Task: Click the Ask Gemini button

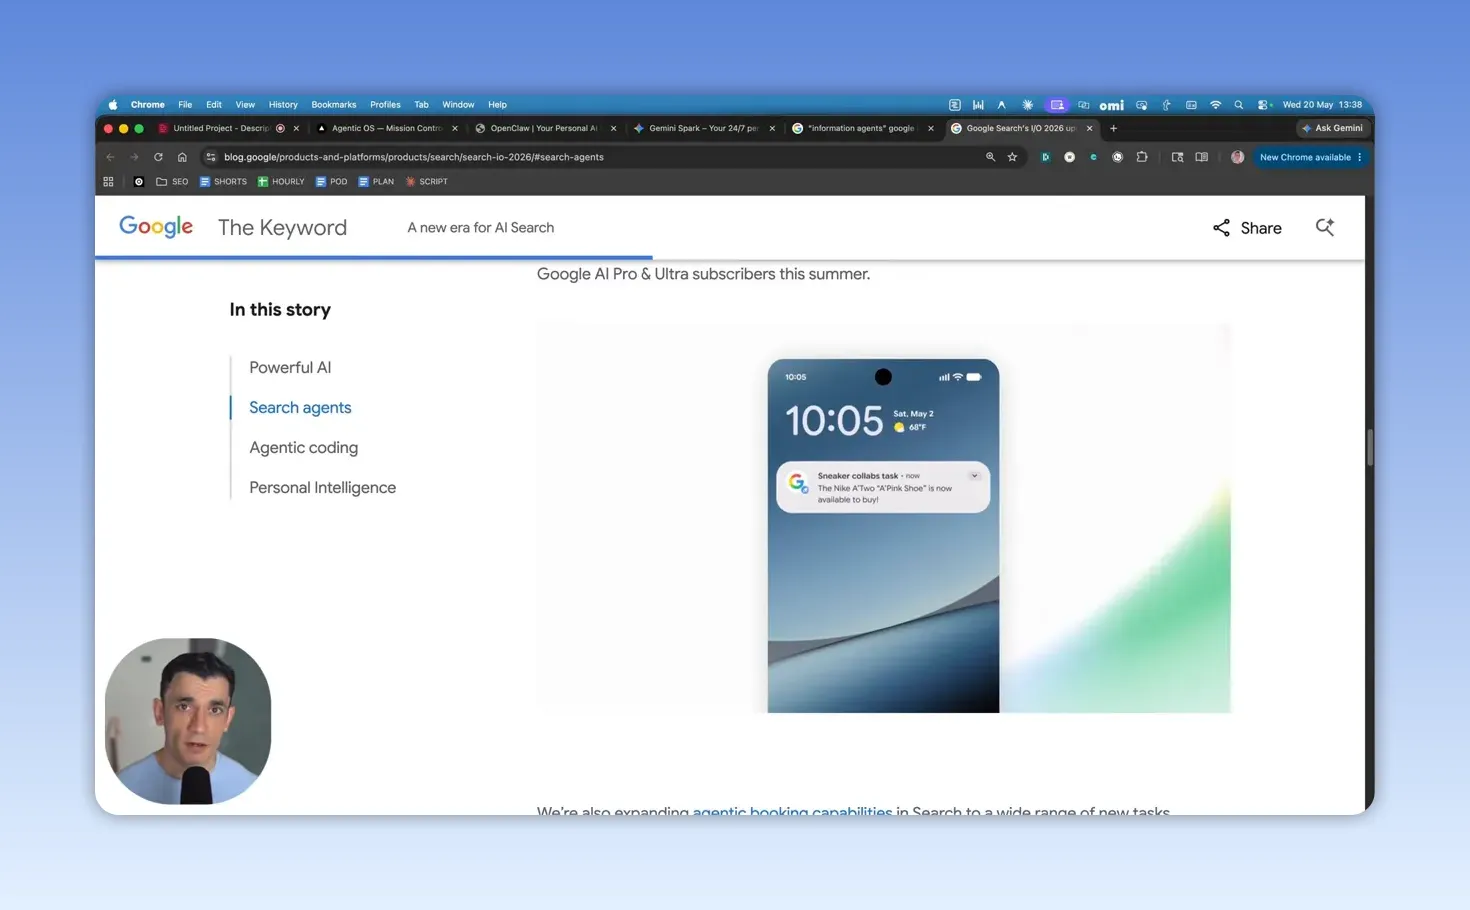Action: (x=1332, y=128)
